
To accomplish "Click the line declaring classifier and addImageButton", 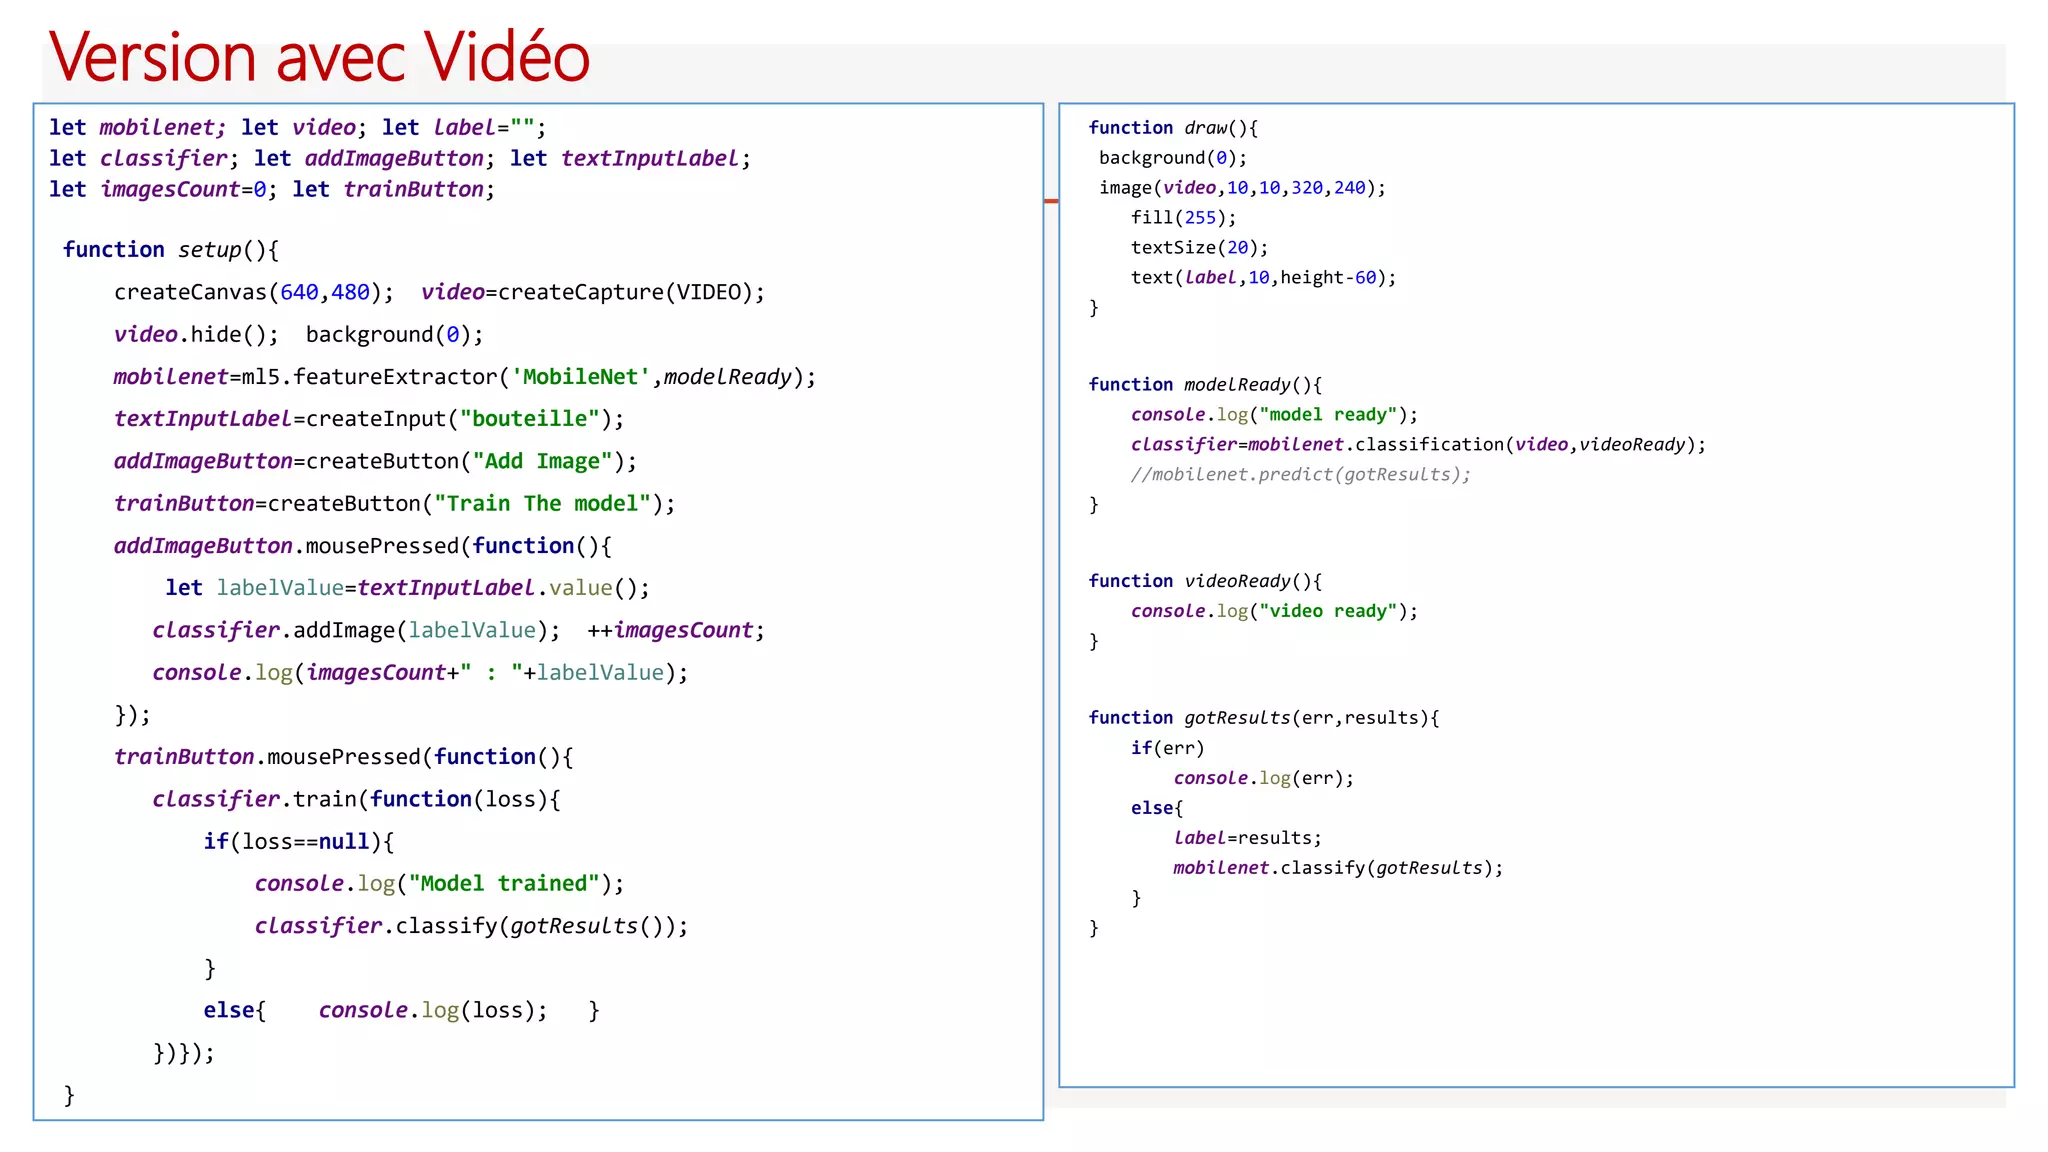I will 400,158.
